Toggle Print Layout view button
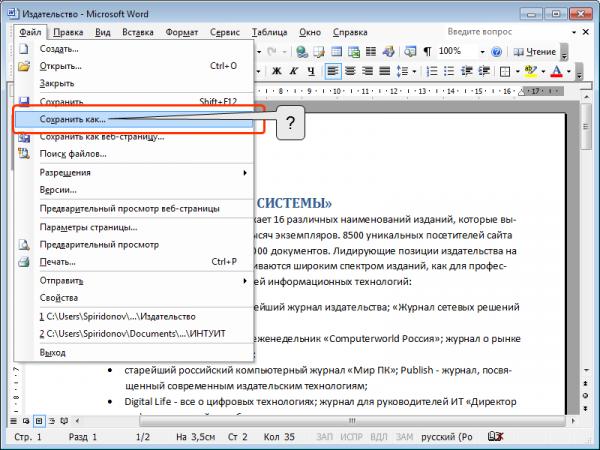The image size is (600, 450). click(39, 421)
